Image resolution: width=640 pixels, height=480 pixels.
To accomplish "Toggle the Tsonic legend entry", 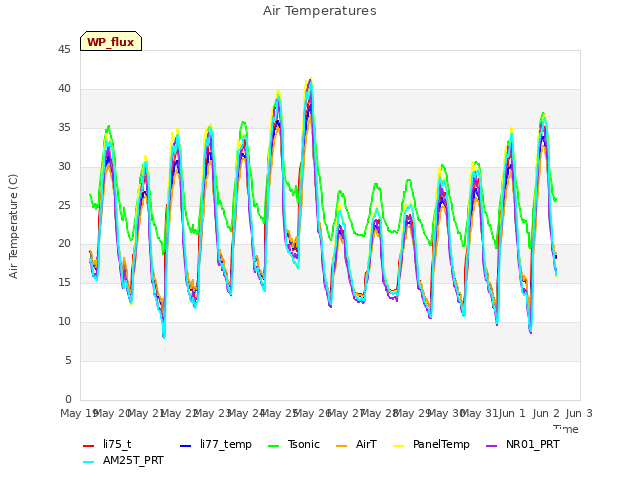I will pos(293,444).
